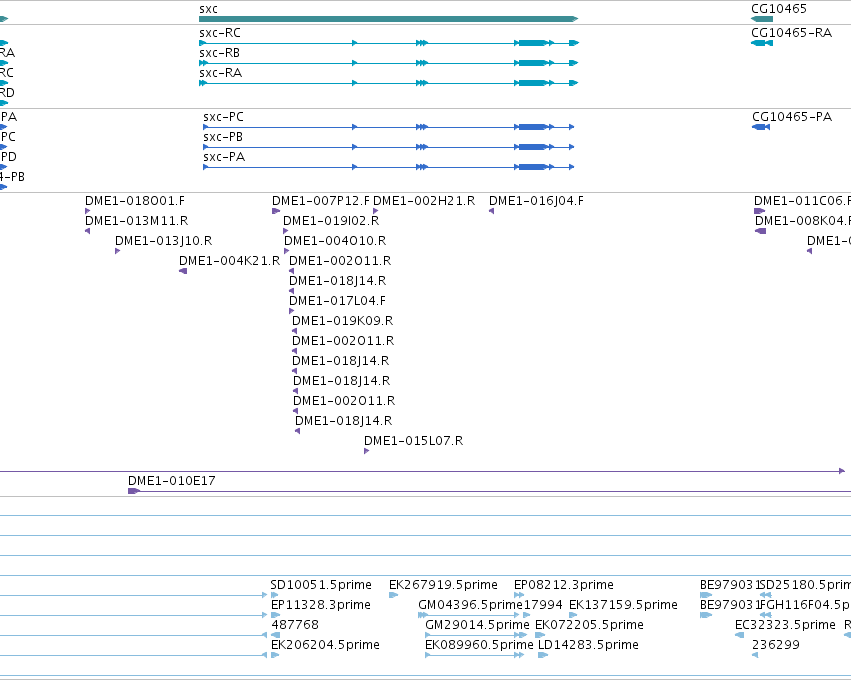Click the LD14283.5prime EST label

588,645
